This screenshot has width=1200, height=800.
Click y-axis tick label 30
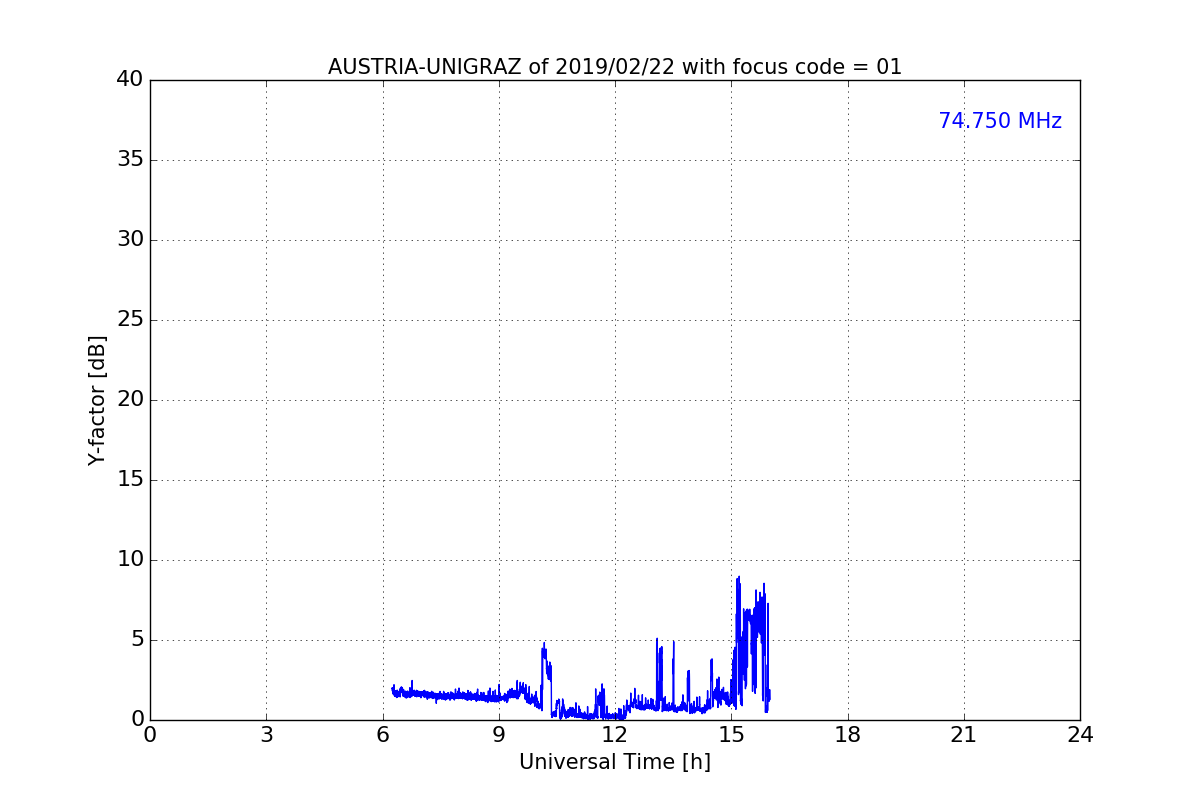130,240
